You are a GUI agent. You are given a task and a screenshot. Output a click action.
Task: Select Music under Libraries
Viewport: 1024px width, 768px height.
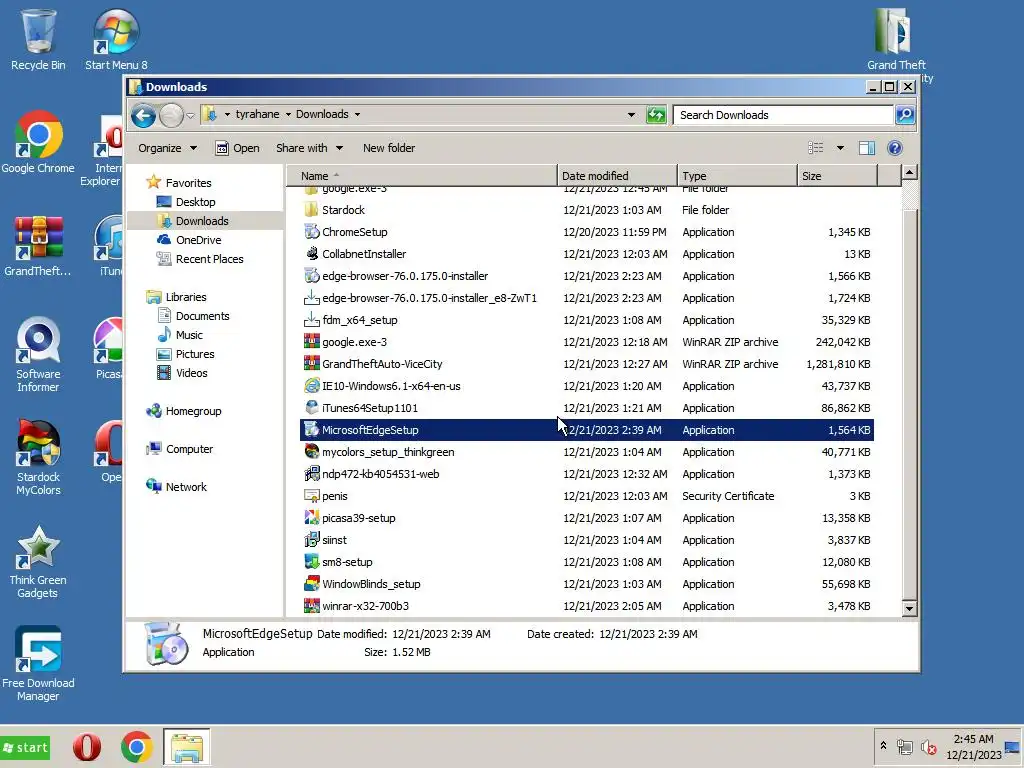tap(189, 335)
